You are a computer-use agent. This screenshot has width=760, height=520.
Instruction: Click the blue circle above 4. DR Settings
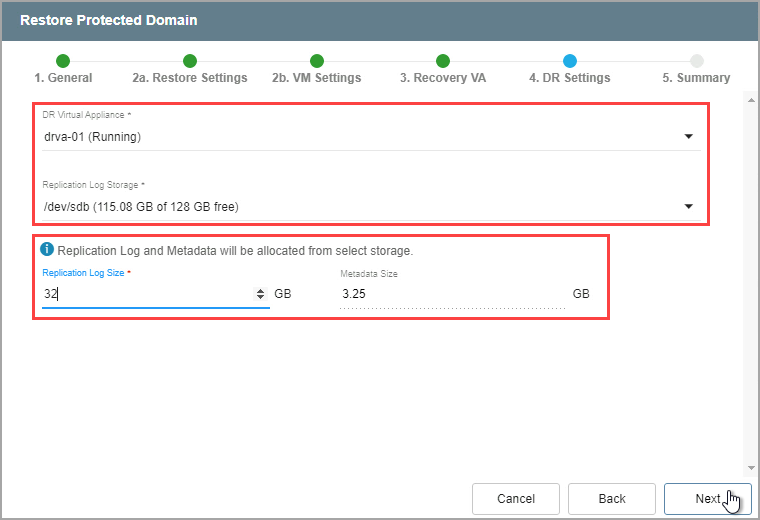570,61
